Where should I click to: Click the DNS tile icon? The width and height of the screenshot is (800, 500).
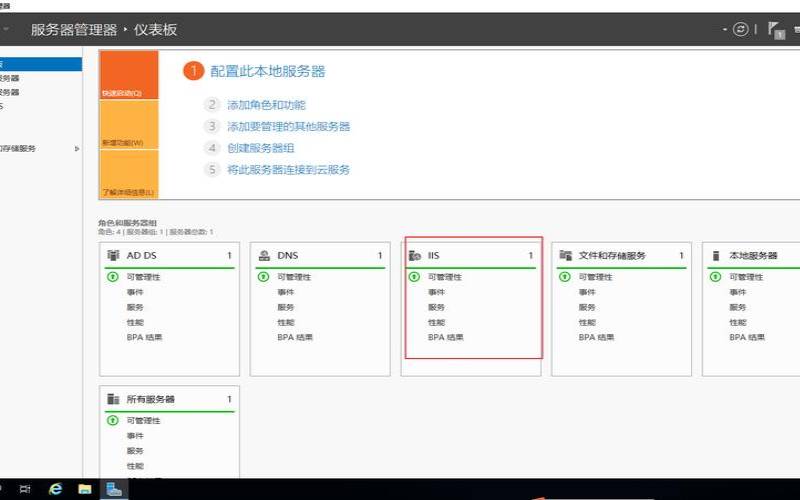coord(264,255)
